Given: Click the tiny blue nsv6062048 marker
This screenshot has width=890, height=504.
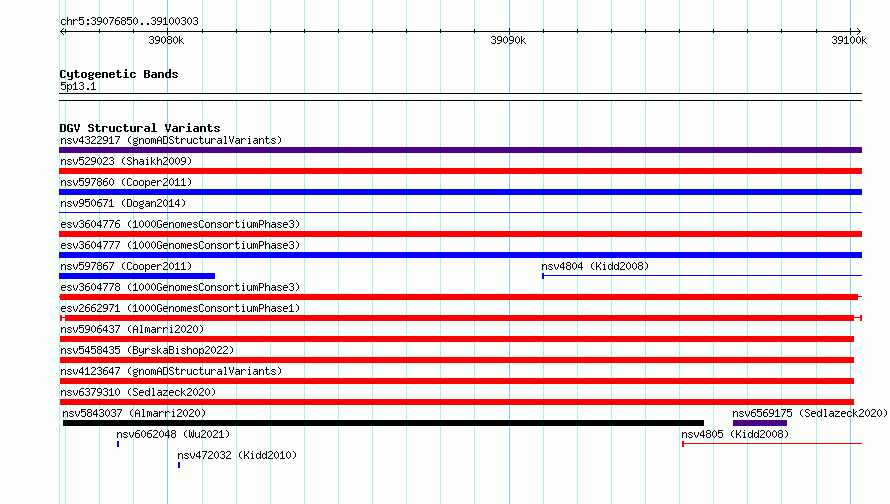Looking at the screenshot, I should pos(118,444).
